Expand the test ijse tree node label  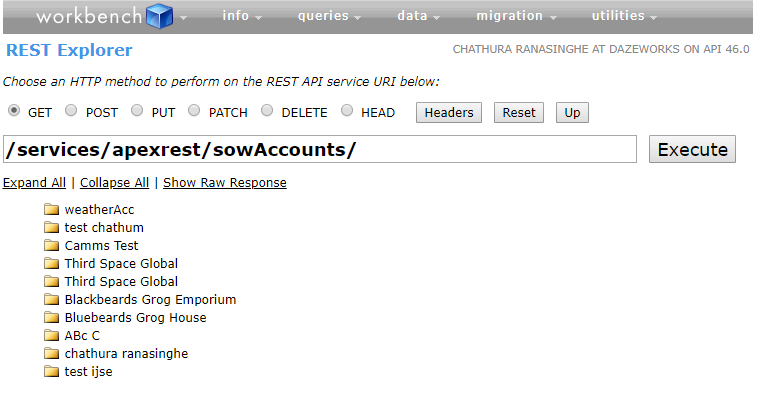click(88, 372)
